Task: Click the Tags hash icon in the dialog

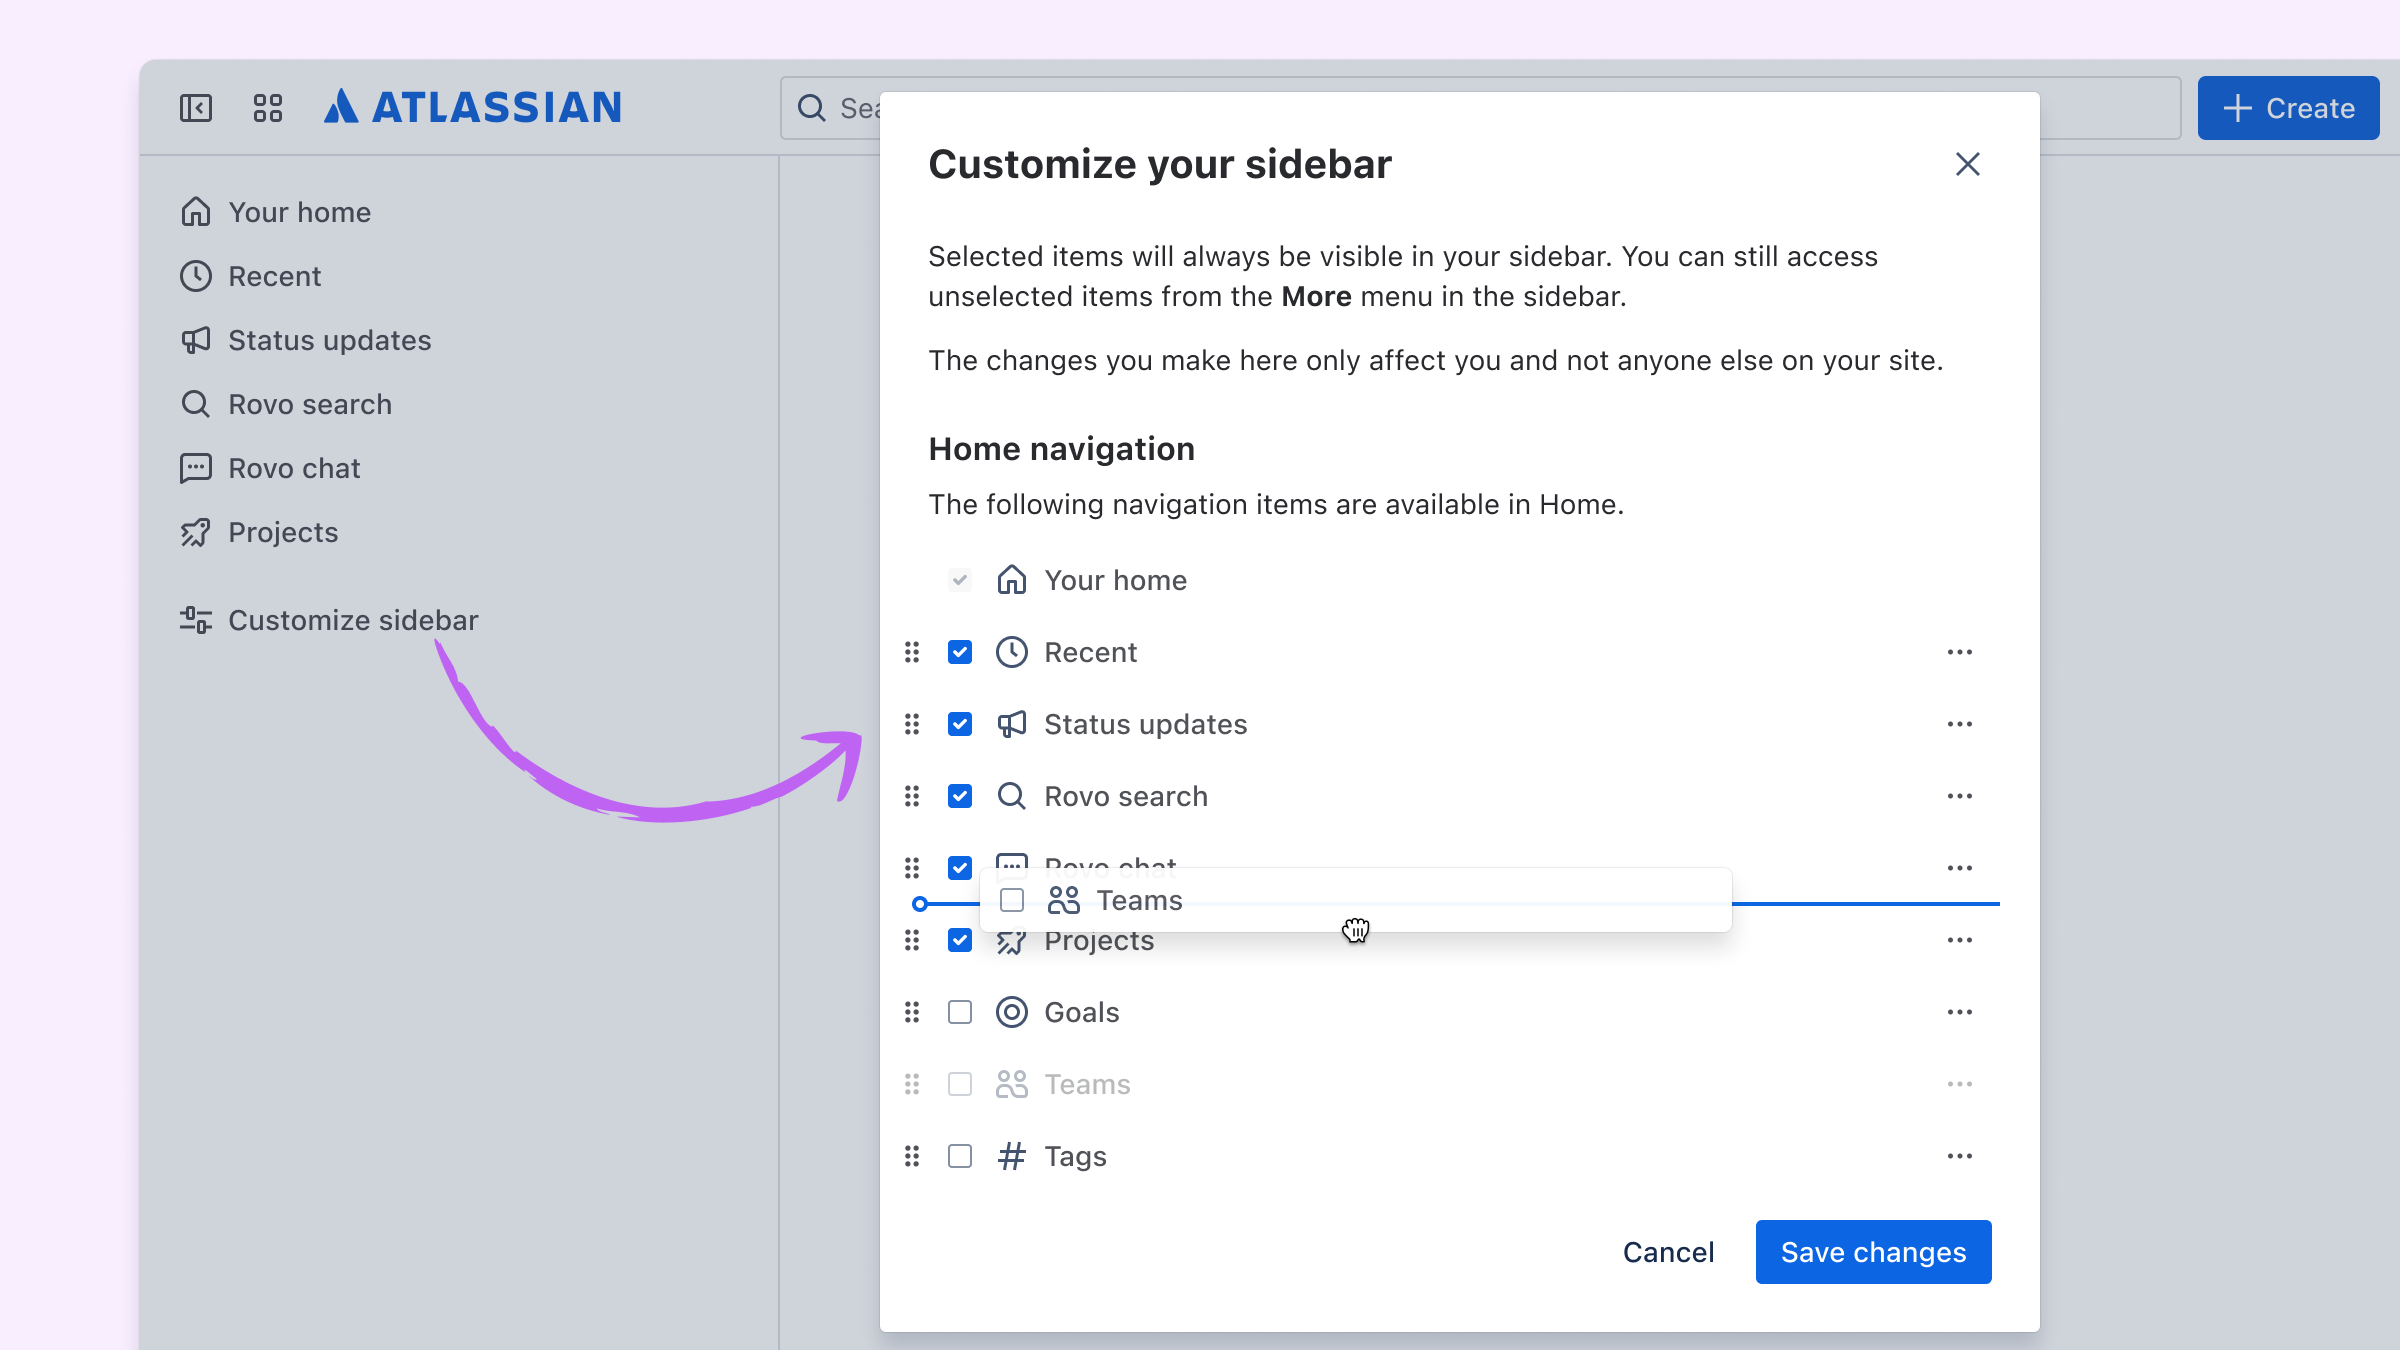Action: pyautogui.click(x=1011, y=1156)
